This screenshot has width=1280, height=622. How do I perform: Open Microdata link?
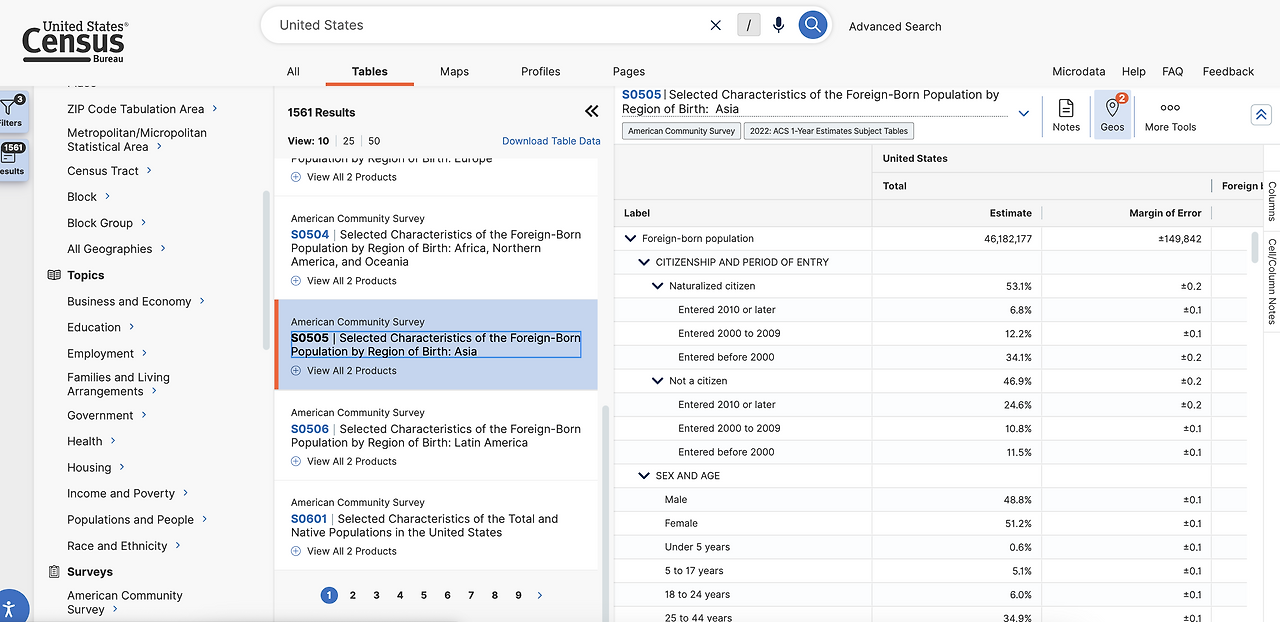pos(1079,71)
